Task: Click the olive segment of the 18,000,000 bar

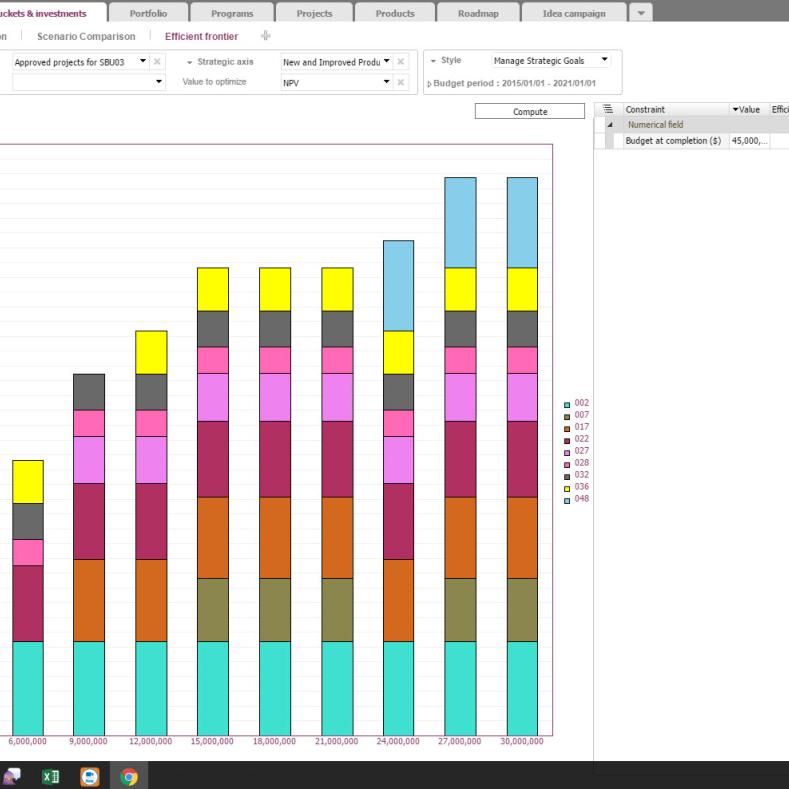Action: pos(275,610)
